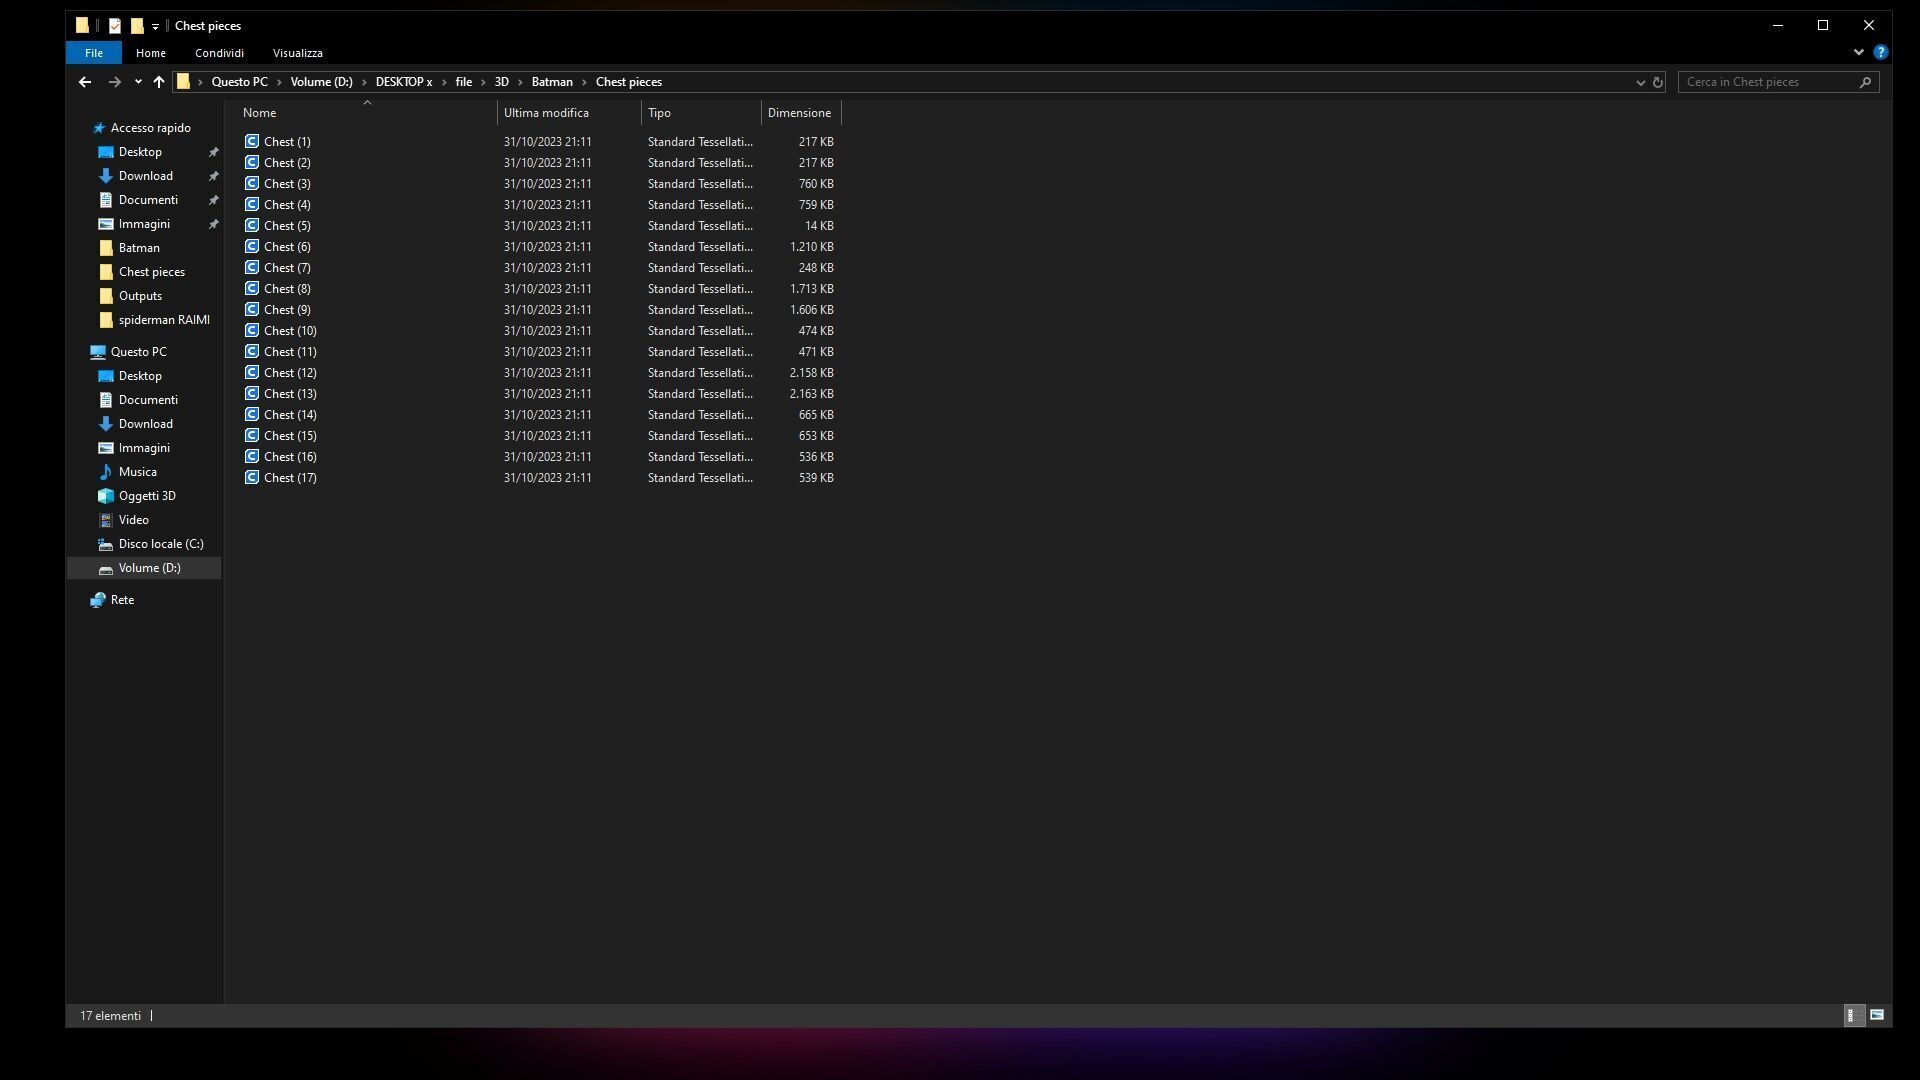Click the Back navigation arrow
The height and width of the screenshot is (1080, 1920).
point(85,82)
